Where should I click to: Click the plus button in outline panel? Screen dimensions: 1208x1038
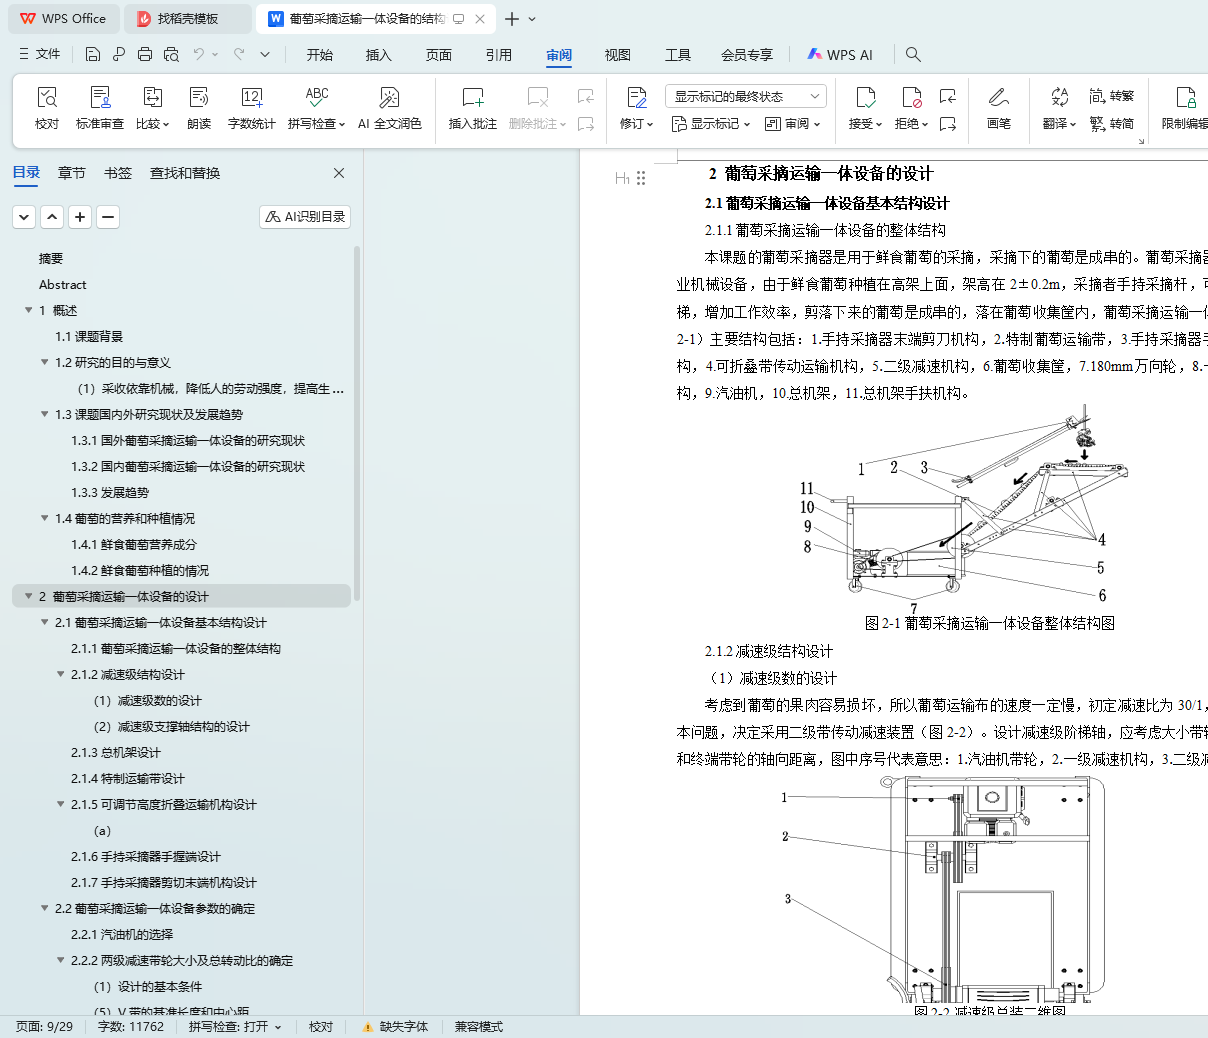pyautogui.click(x=80, y=216)
